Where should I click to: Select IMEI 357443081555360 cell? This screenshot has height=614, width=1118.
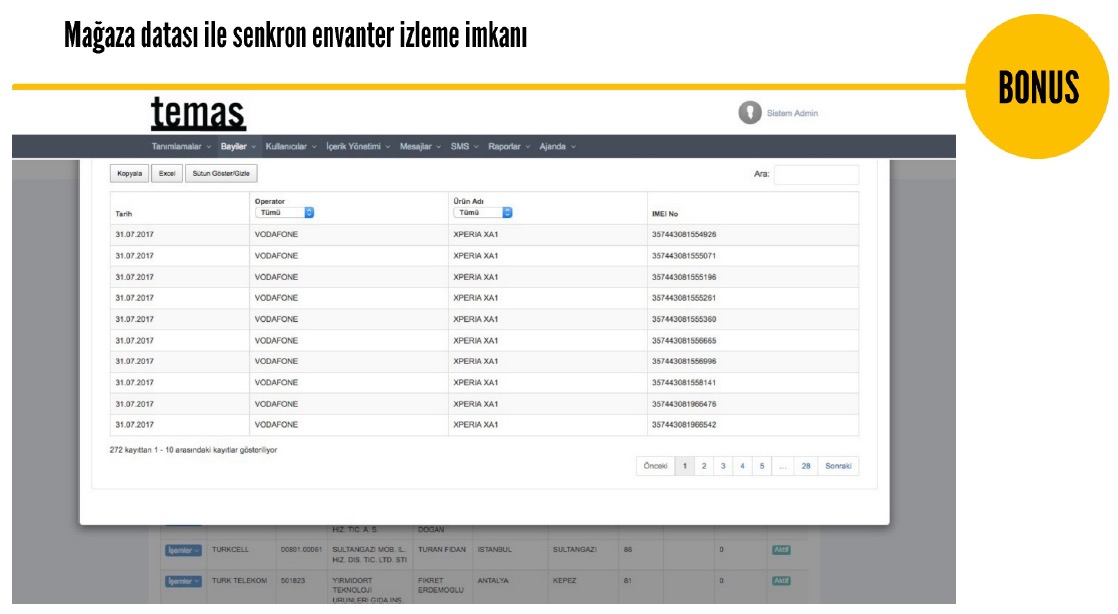click(684, 319)
